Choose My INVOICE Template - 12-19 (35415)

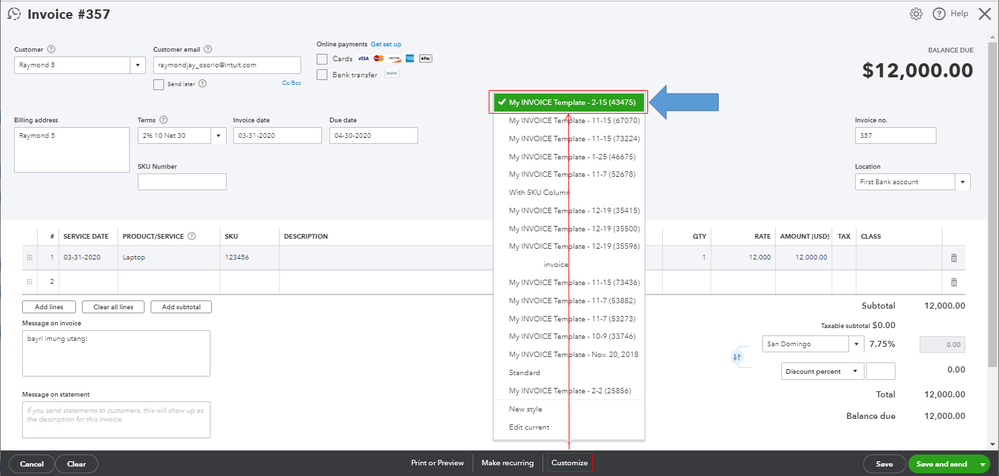[574, 210]
